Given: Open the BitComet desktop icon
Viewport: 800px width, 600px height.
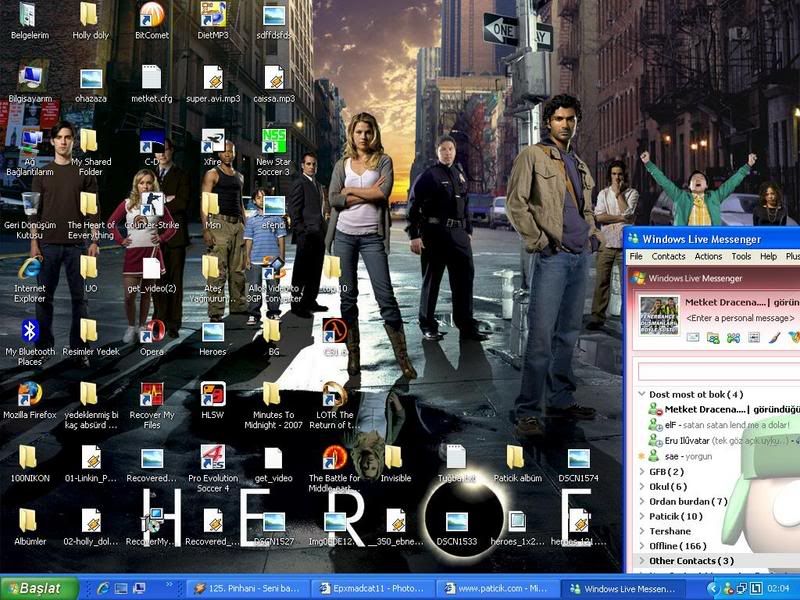Looking at the screenshot, I should 151,15.
